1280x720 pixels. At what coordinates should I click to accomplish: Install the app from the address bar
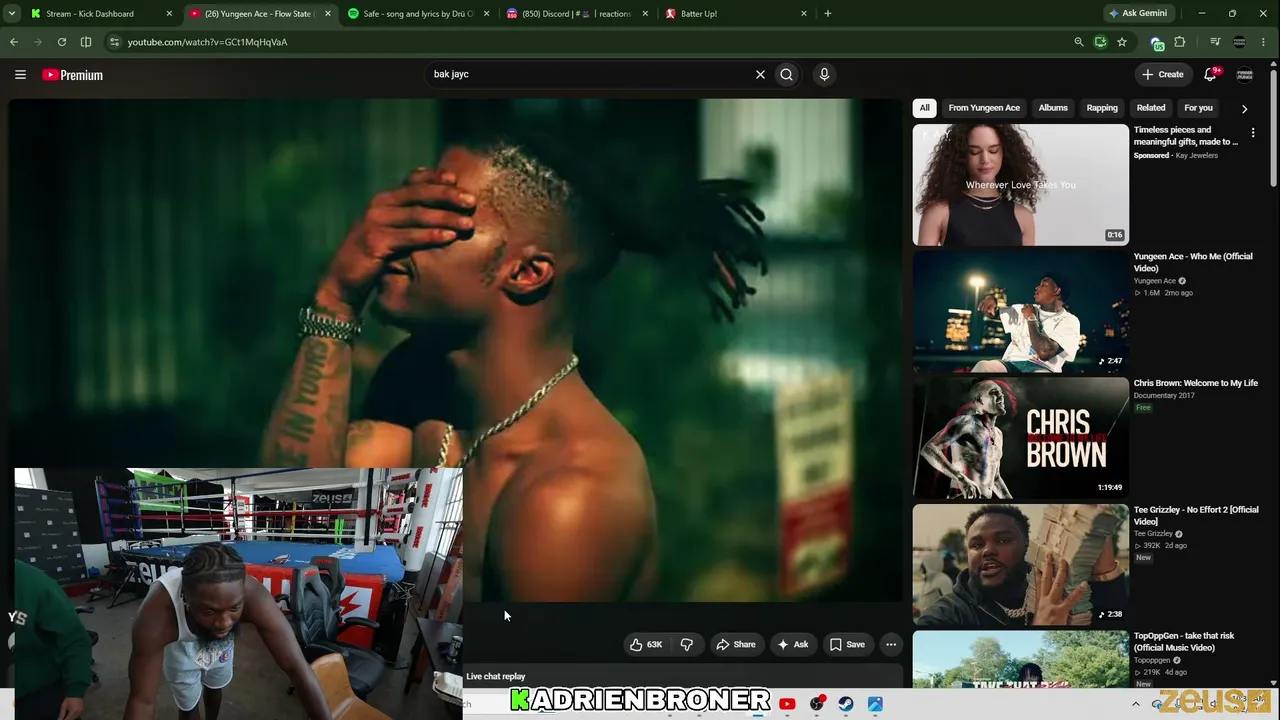pos(1100,42)
